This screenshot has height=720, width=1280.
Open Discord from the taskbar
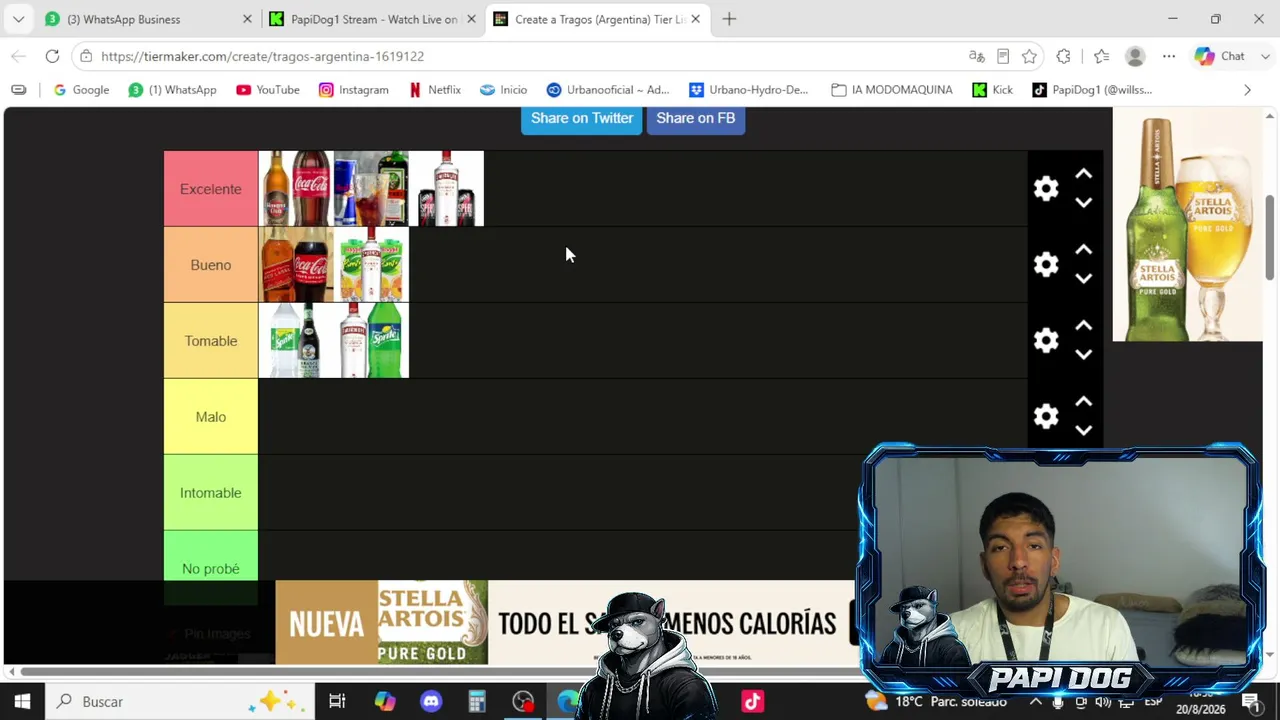click(x=431, y=702)
